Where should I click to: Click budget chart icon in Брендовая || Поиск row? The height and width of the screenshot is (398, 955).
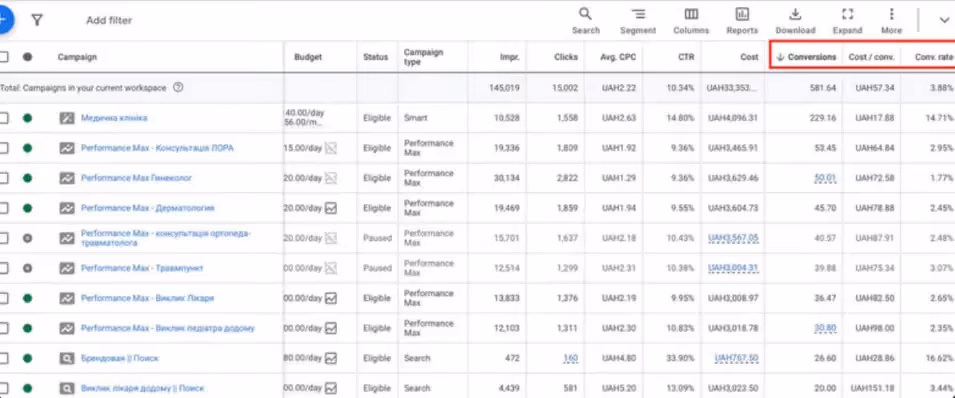pyautogui.click(x=330, y=358)
